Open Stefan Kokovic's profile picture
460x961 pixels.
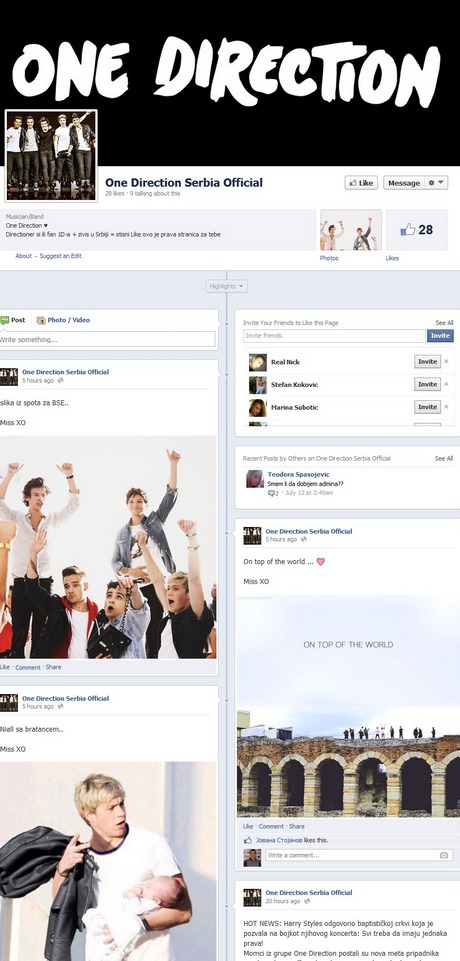(257, 385)
